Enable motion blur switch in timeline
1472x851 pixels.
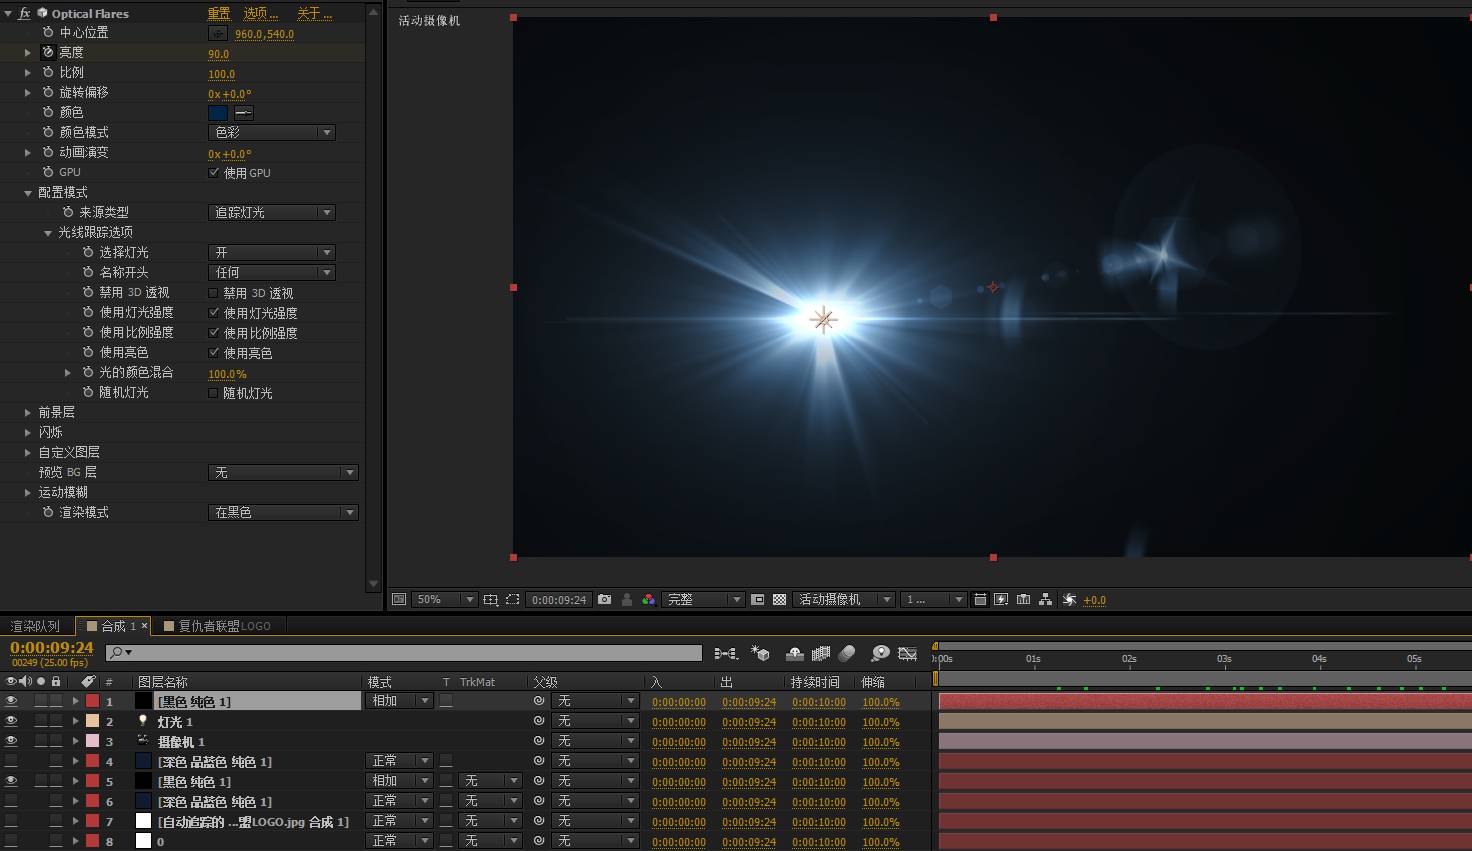[x=847, y=653]
